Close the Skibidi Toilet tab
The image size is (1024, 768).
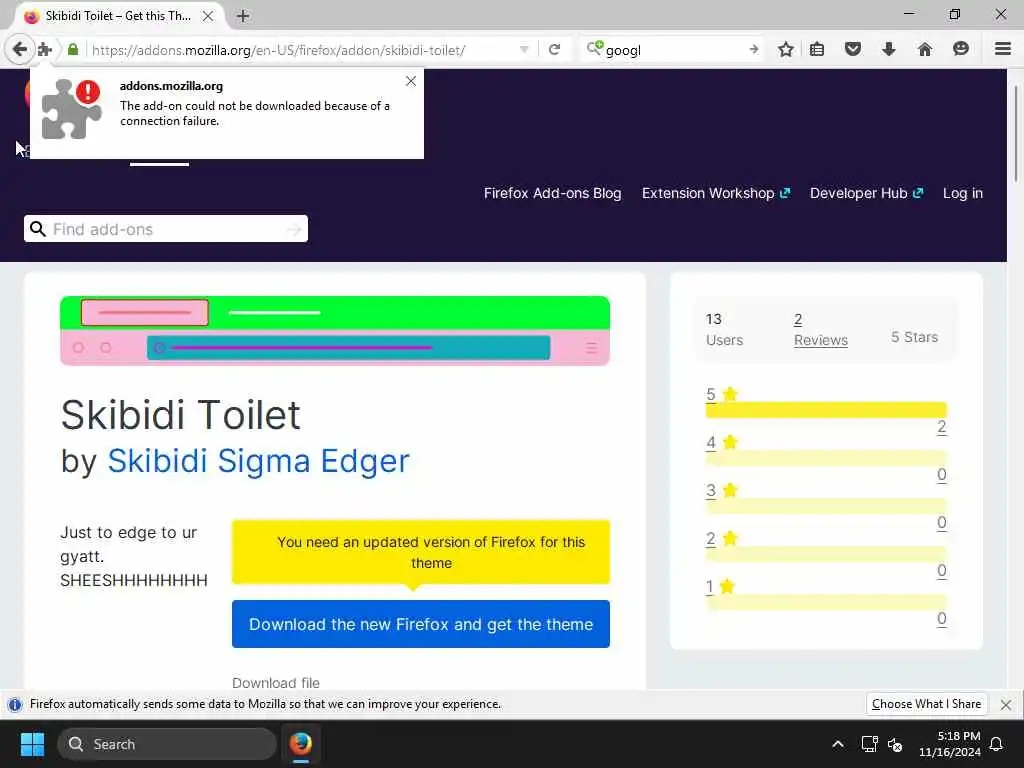208,16
